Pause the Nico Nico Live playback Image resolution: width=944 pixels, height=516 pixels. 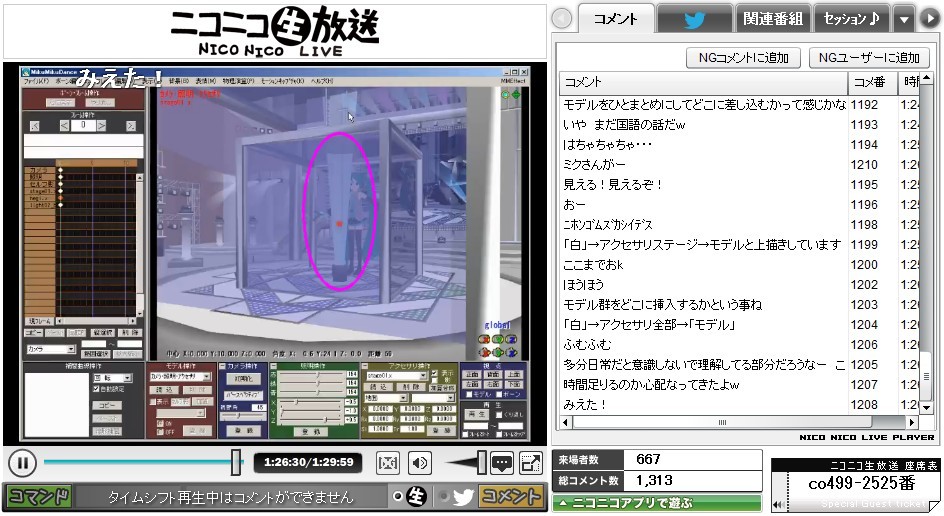coord(23,463)
